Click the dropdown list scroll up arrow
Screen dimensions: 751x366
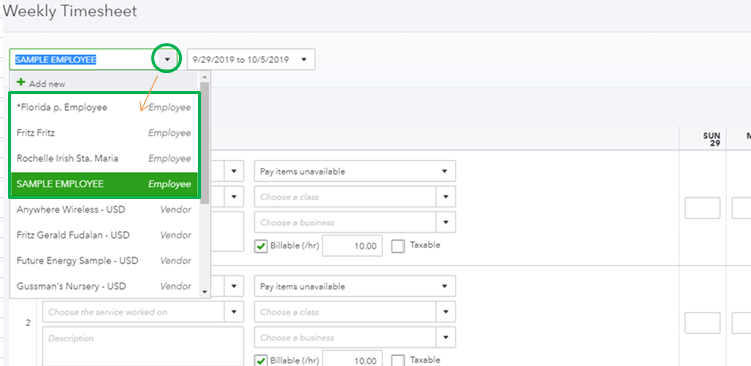pos(205,77)
